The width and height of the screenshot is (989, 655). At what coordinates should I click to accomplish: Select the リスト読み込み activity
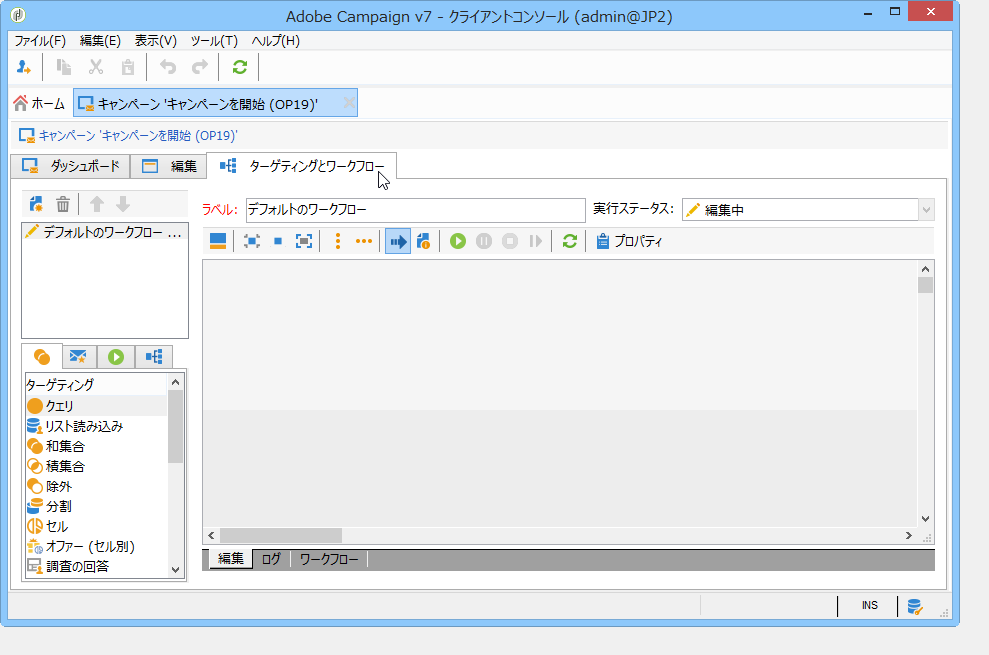(x=96, y=426)
